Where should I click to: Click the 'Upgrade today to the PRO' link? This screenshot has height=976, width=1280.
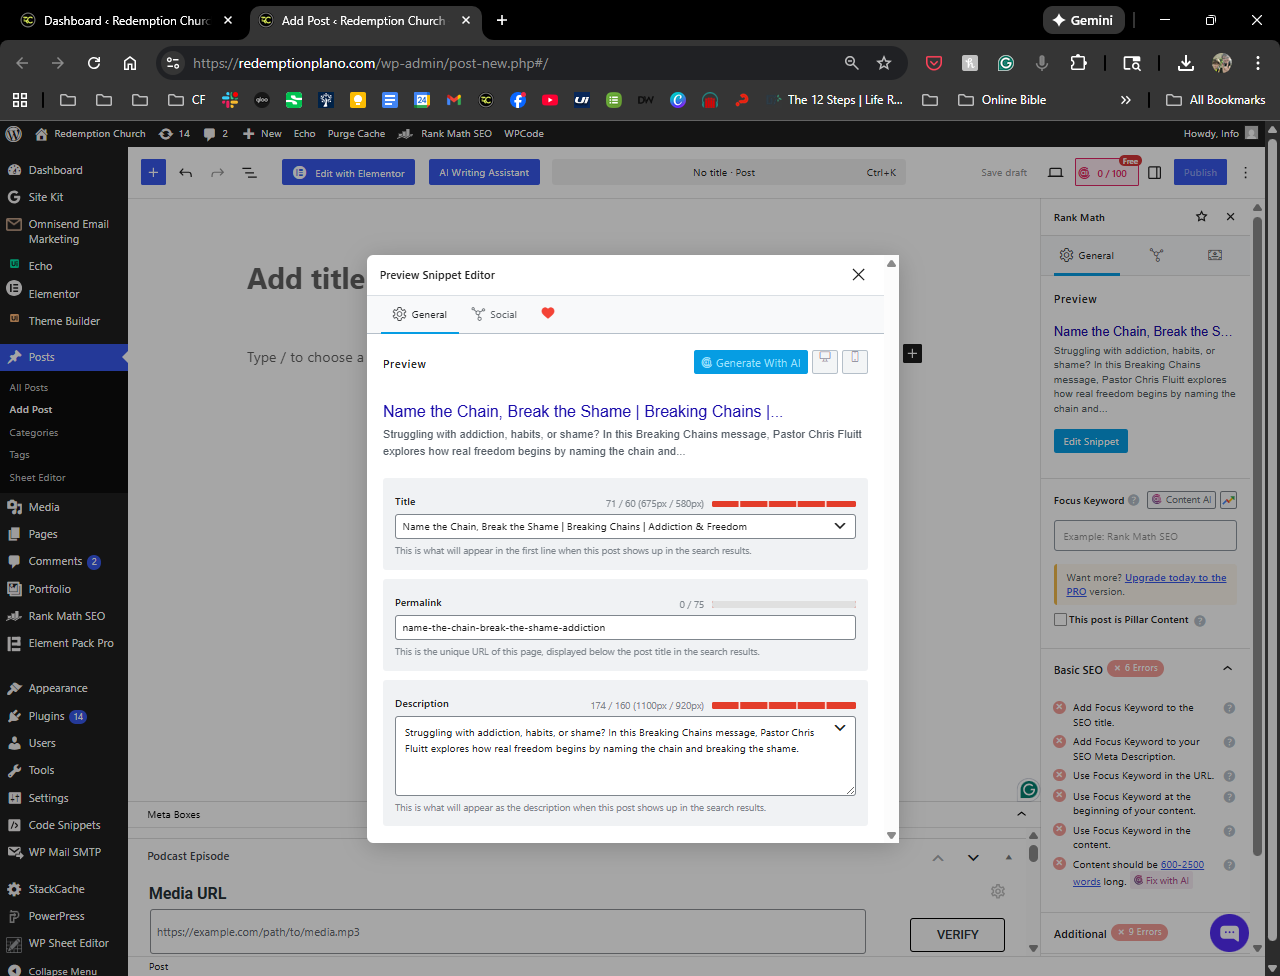click(x=1174, y=578)
